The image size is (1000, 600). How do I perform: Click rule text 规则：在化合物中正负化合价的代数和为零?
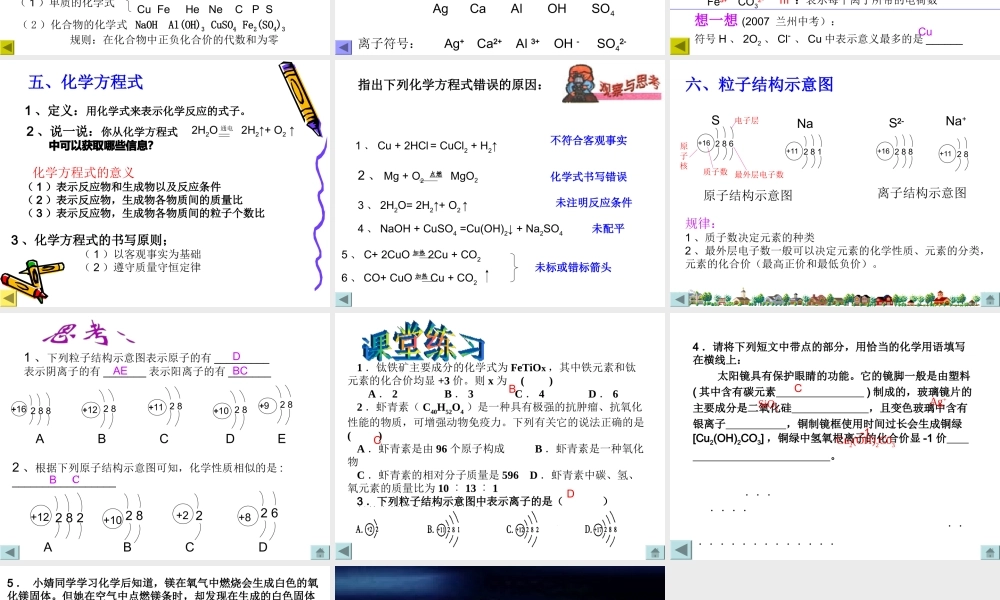pos(174,40)
